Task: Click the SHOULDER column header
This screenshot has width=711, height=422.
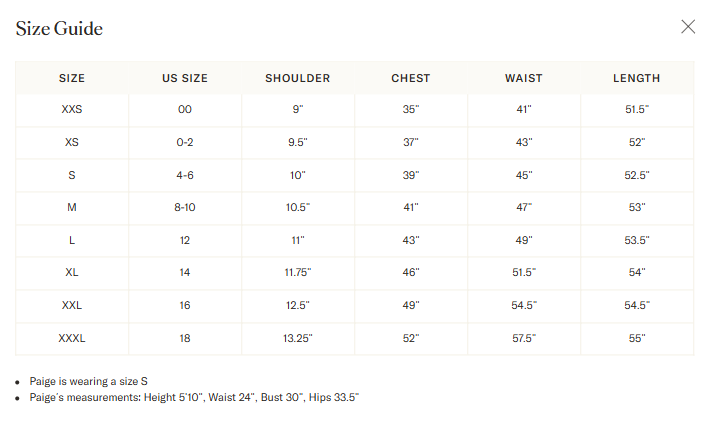Action: pos(298,78)
